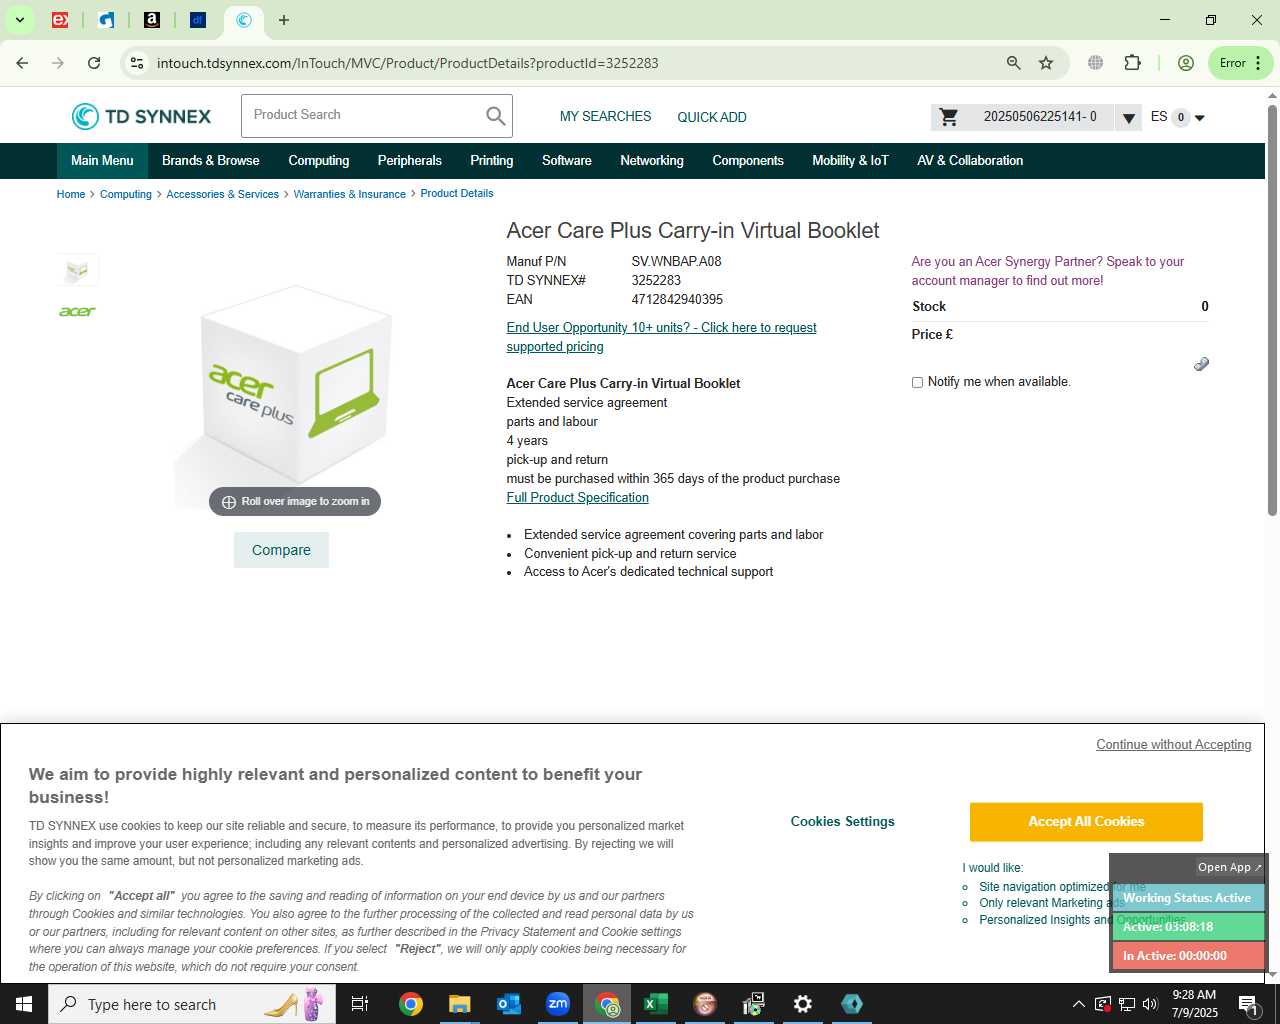Open a new browser tab
Image resolution: width=1280 pixels, height=1024 pixels.
tap(284, 20)
